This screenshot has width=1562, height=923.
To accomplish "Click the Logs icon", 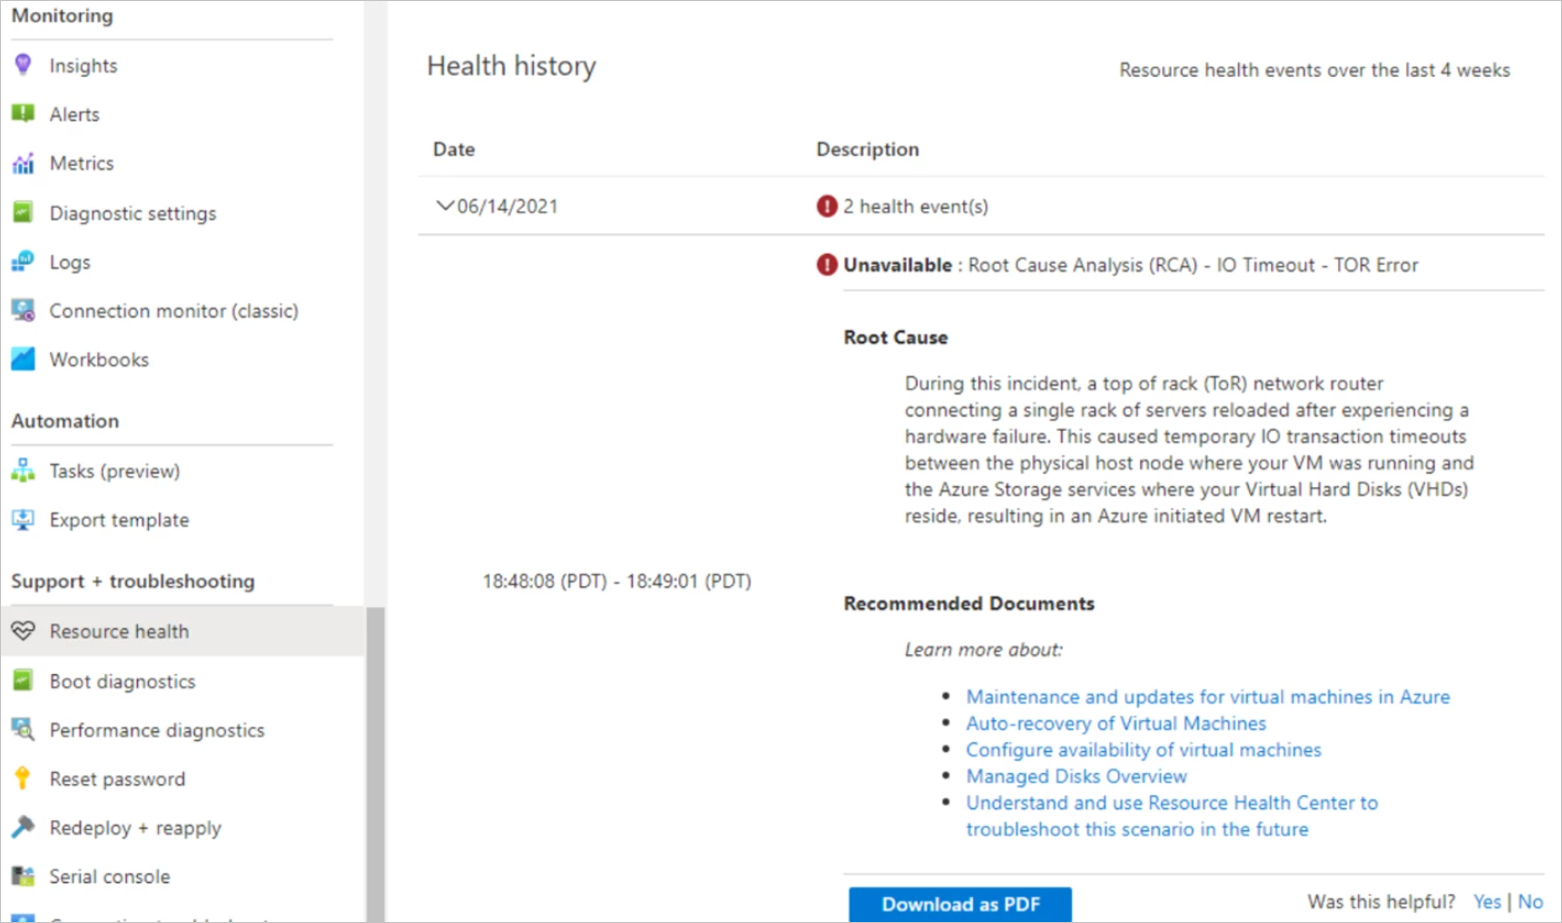I will (23, 262).
